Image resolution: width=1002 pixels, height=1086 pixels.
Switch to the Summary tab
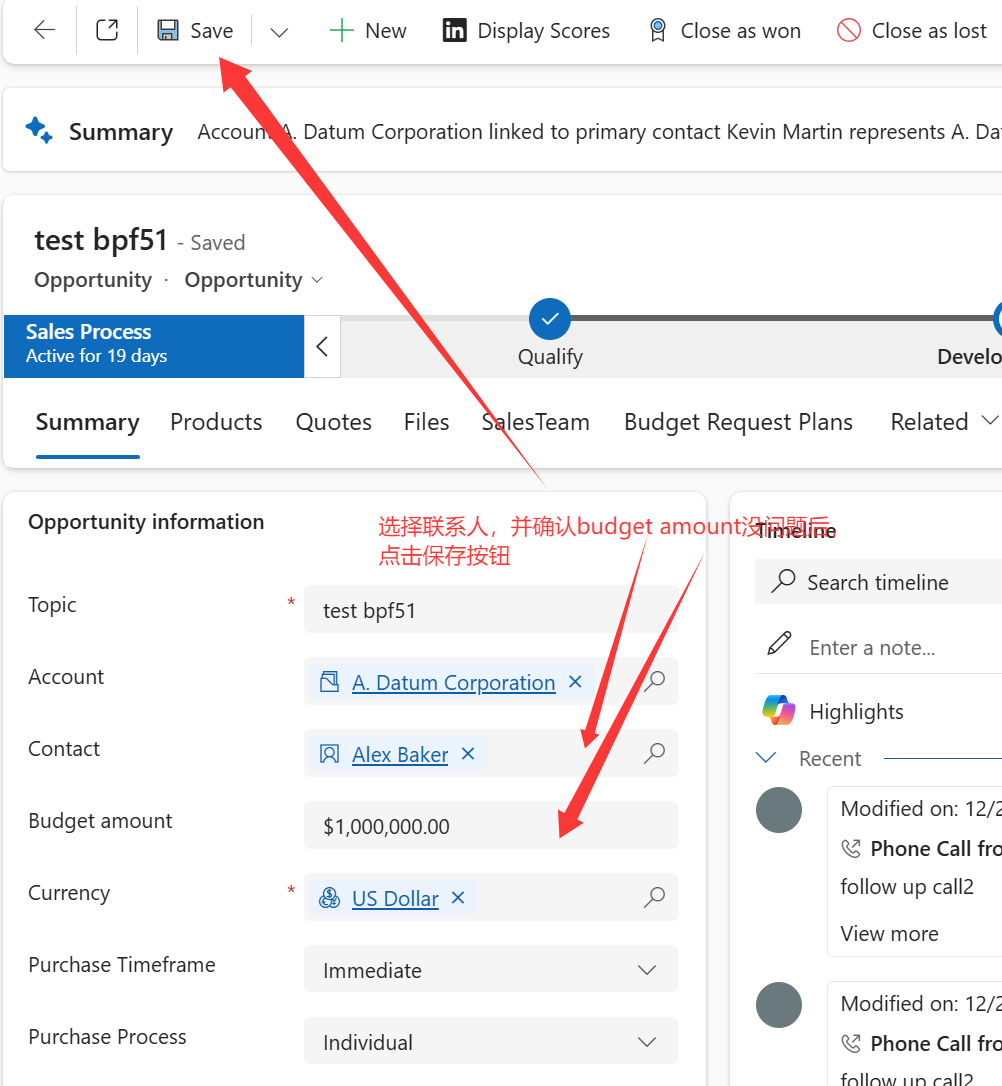(x=87, y=422)
